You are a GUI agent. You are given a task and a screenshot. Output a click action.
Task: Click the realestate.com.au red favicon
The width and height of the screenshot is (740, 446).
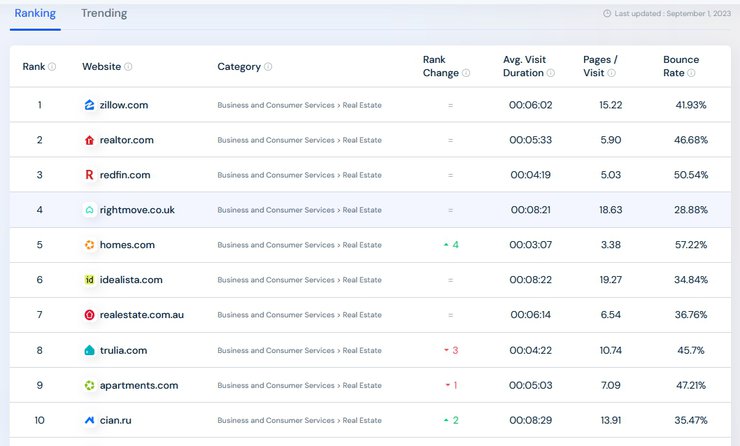click(89, 314)
